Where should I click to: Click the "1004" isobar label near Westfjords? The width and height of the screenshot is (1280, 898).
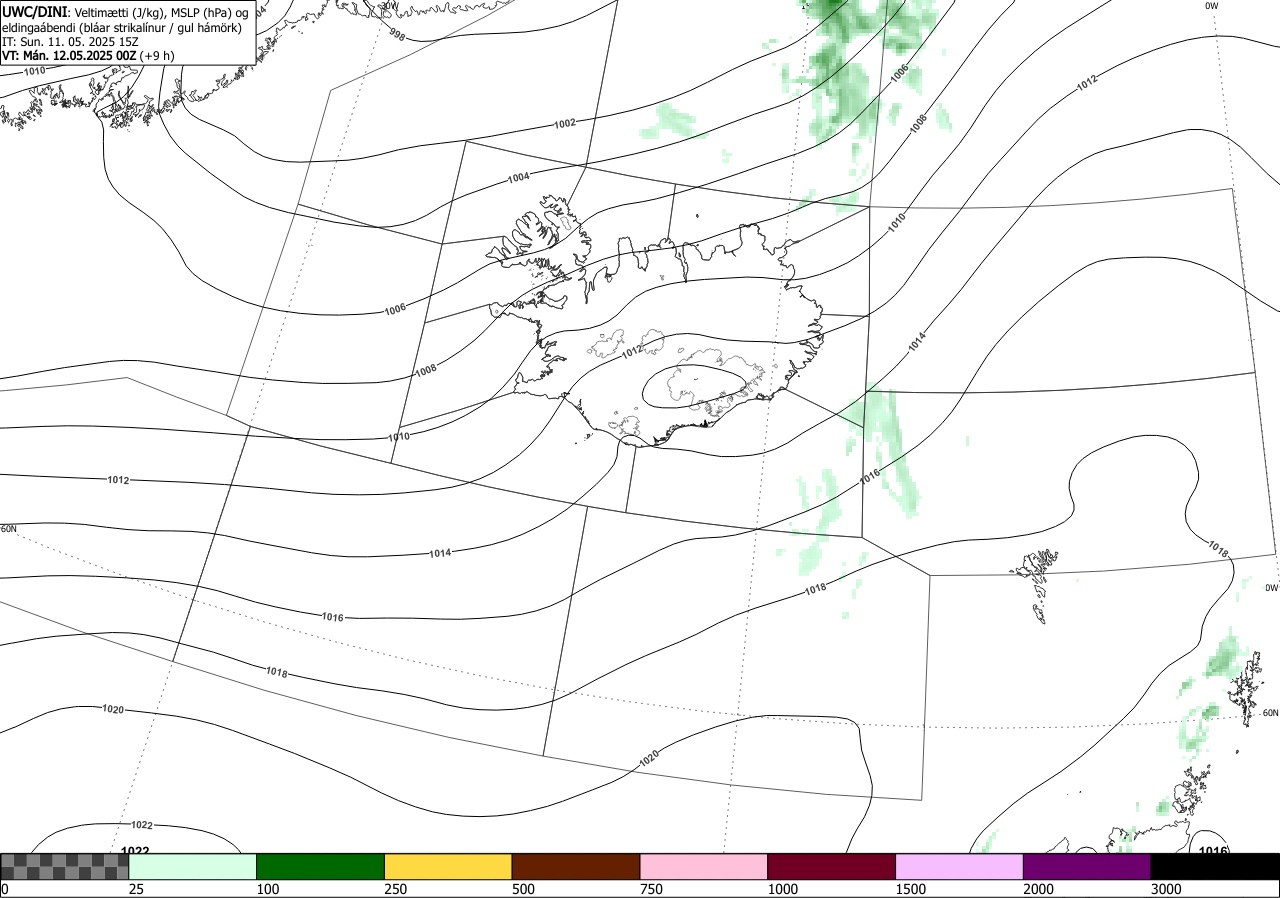coord(519,177)
